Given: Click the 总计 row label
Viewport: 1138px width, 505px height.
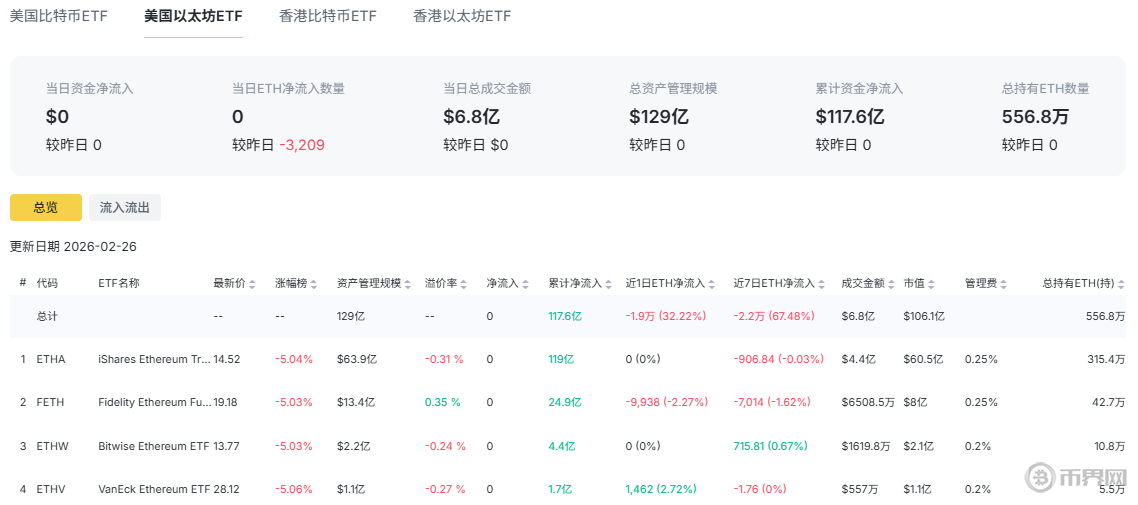Looking at the screenshot, I should click(46, 316).
